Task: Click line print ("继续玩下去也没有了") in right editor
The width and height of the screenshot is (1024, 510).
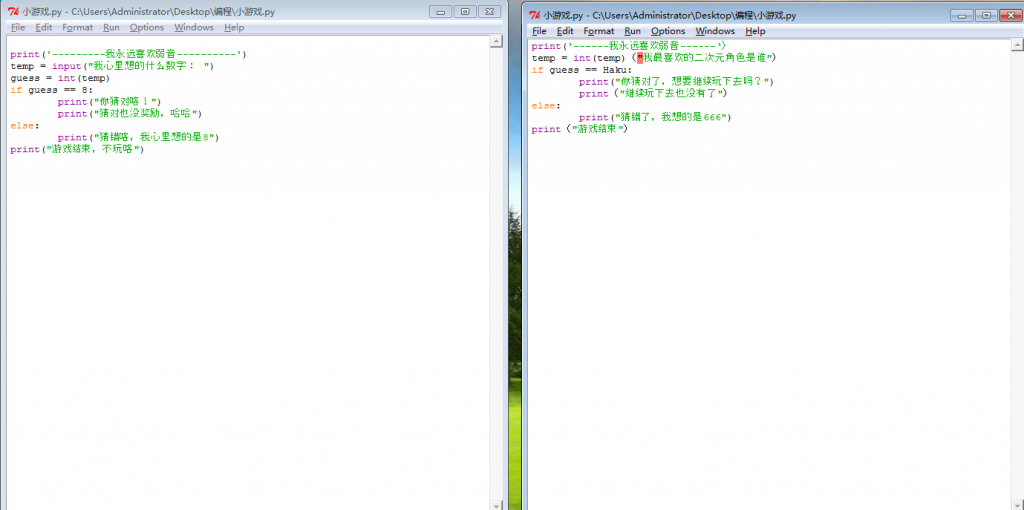Action: click(x=652, y=93)
